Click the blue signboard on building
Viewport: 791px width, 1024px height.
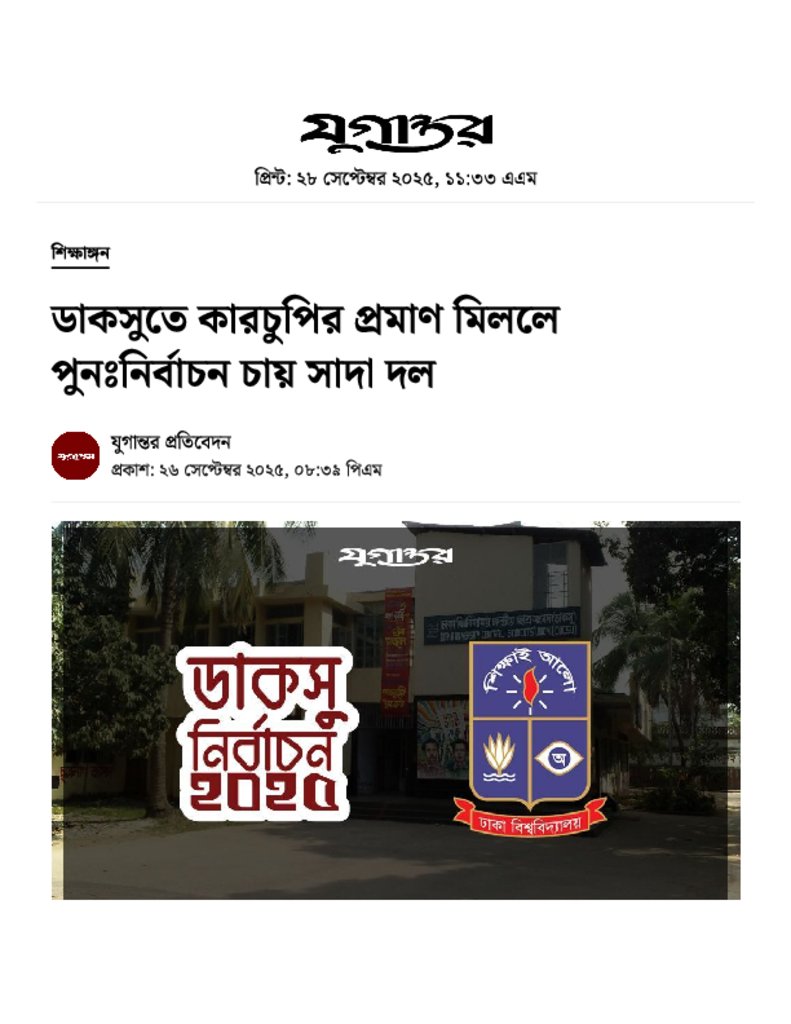tap(502, 625)
